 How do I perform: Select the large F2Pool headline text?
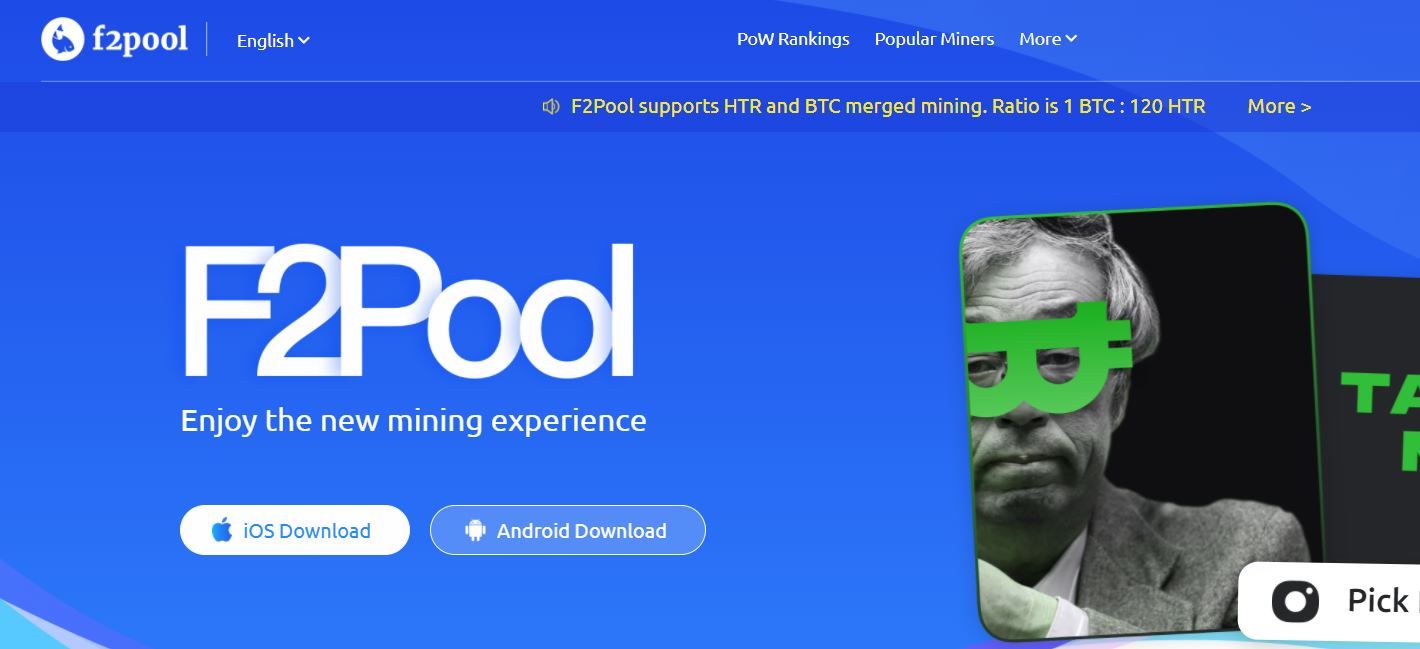coord(409,311)
